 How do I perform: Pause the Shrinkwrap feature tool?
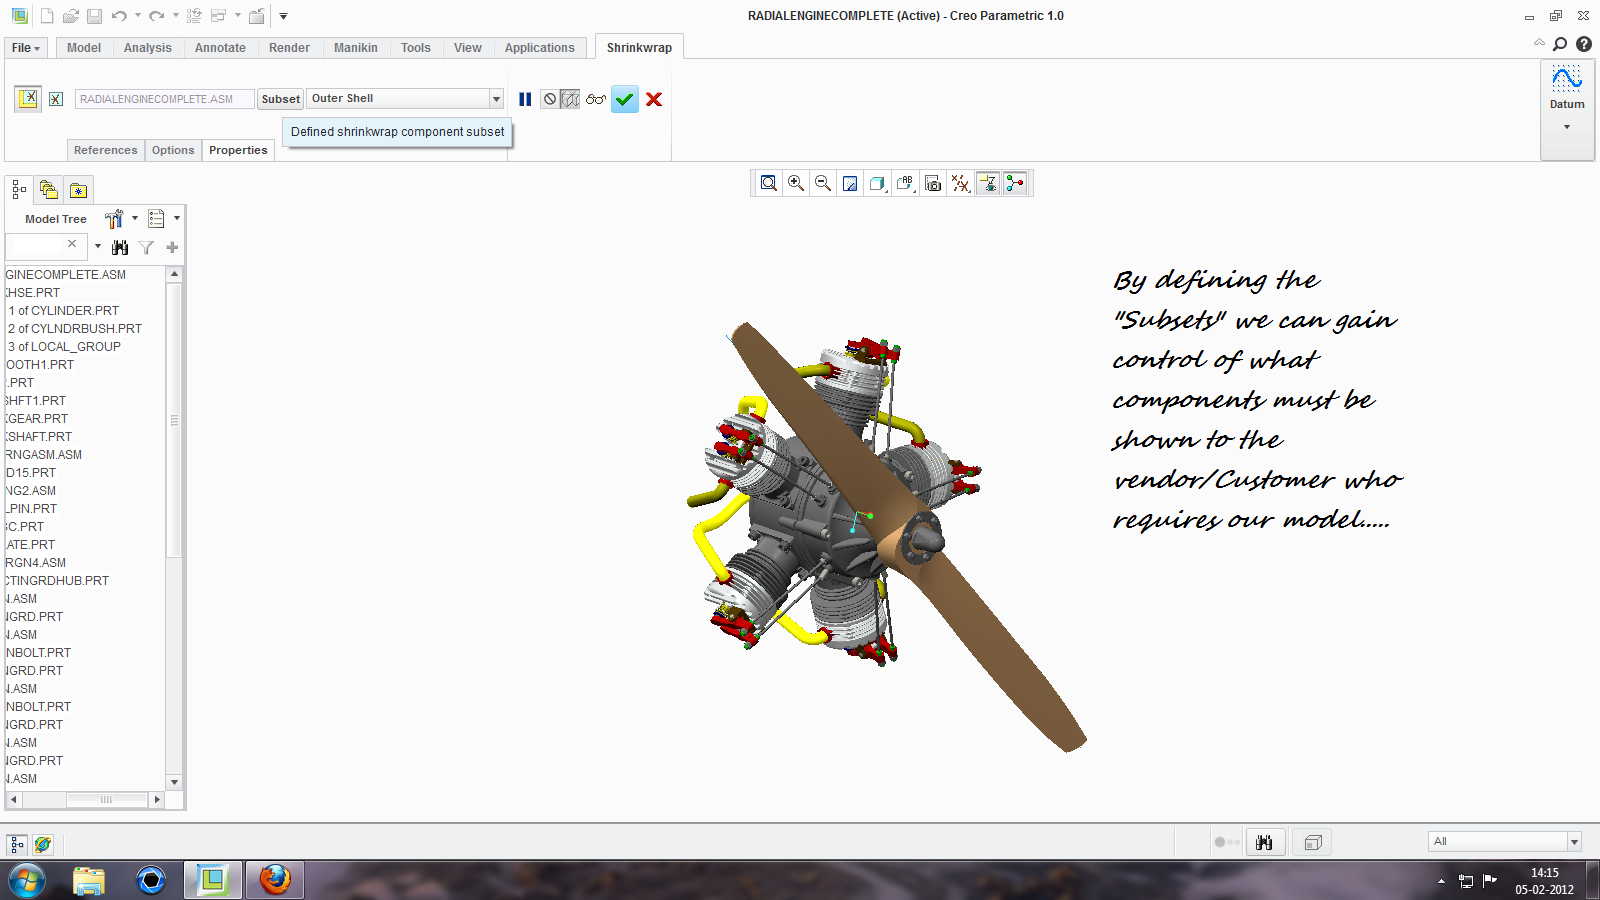pyautogui.click(x=525, y=99)
